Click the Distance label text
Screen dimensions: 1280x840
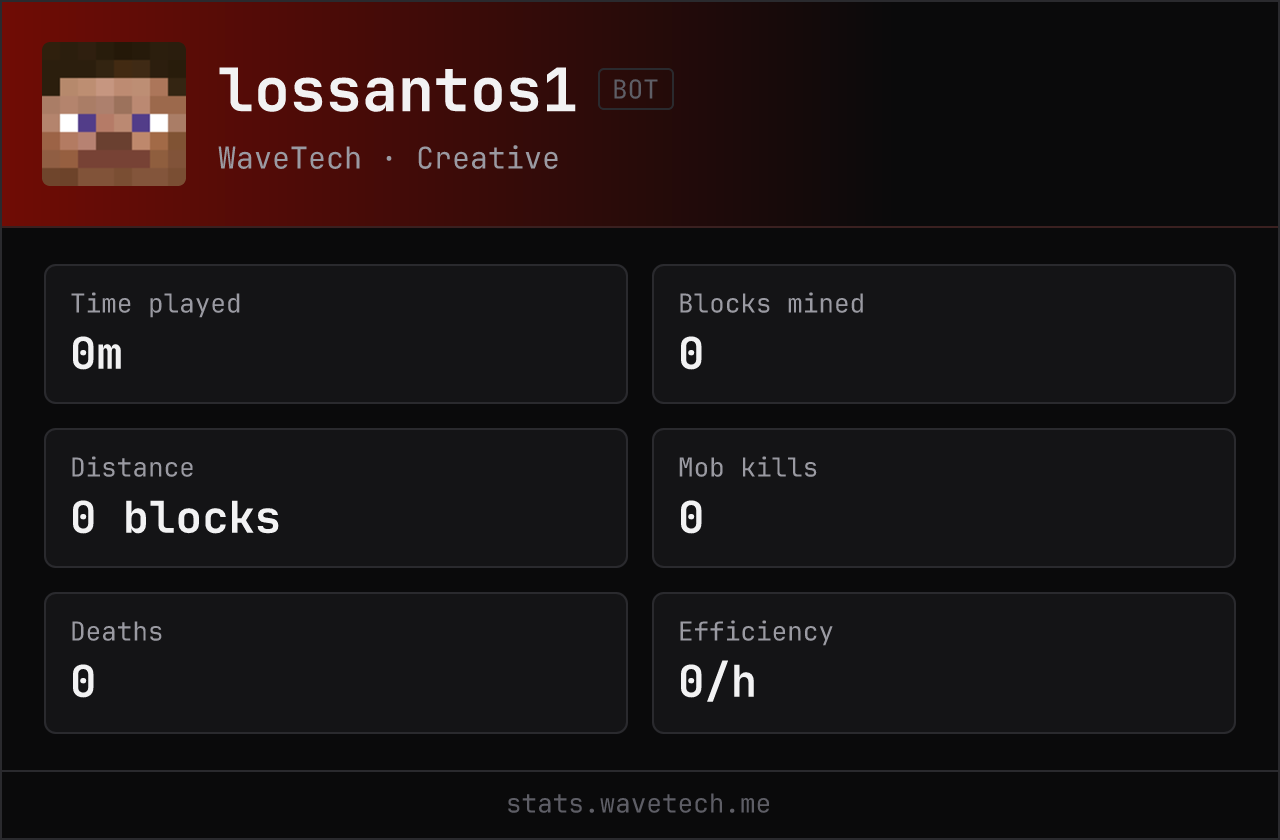coord(132,468)
